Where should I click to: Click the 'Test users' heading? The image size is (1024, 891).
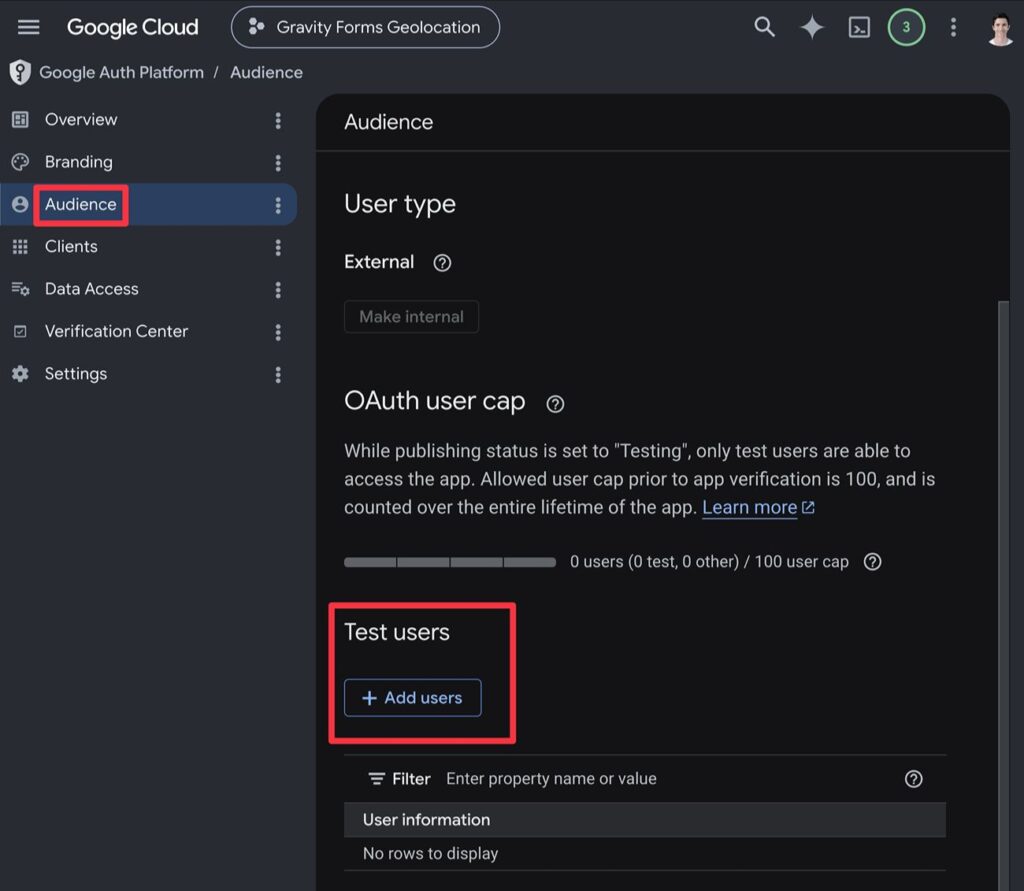coord(397,632)
